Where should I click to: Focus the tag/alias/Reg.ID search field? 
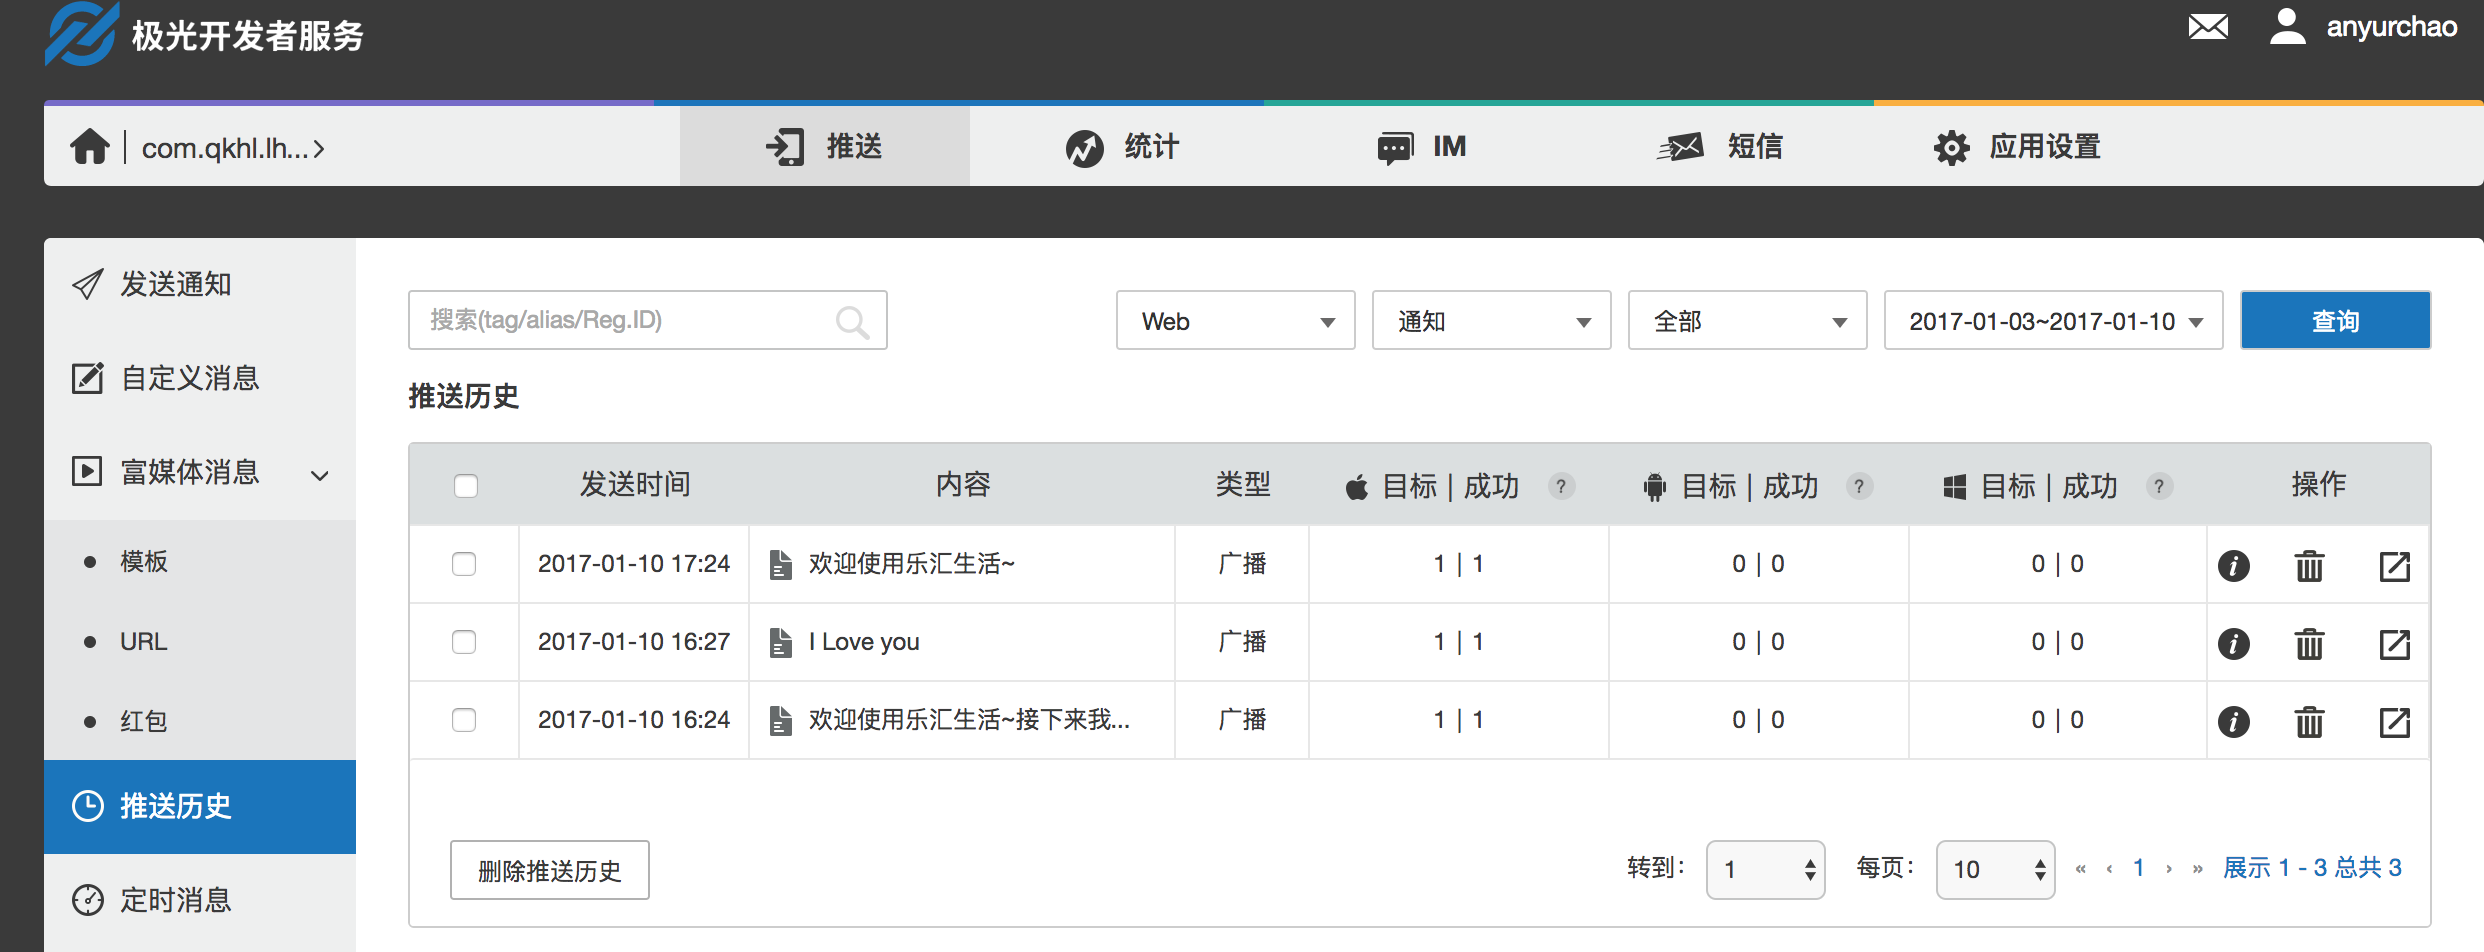point(647,320)
